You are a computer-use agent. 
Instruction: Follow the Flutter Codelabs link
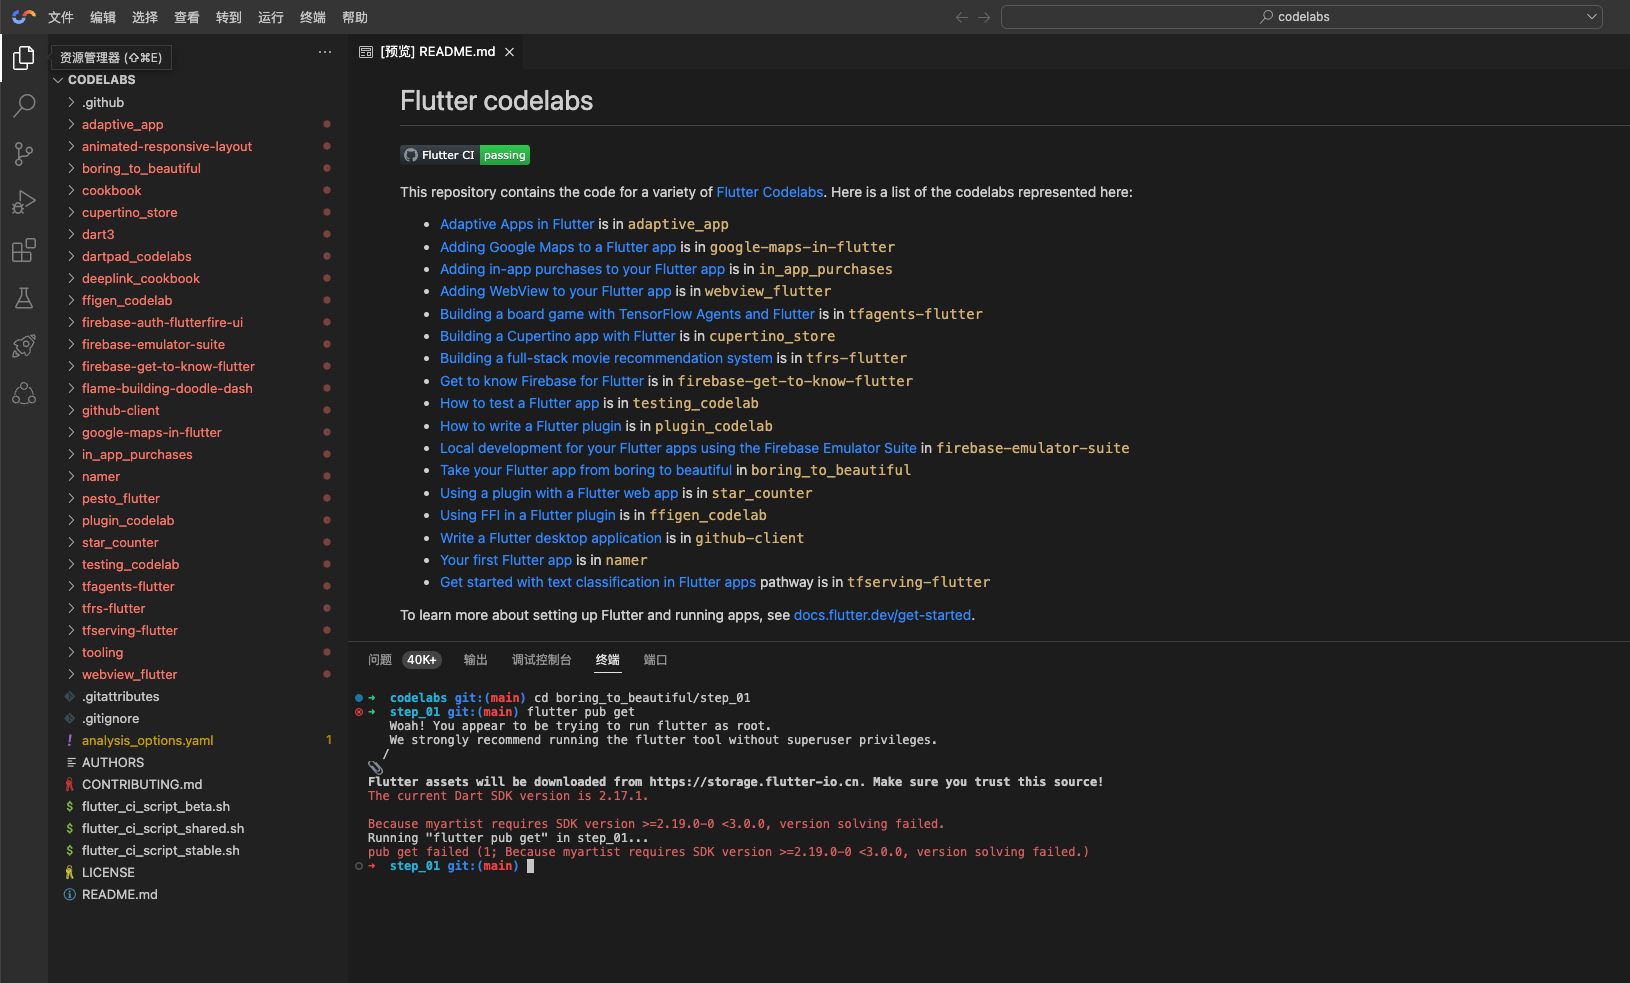coord(770,192)
